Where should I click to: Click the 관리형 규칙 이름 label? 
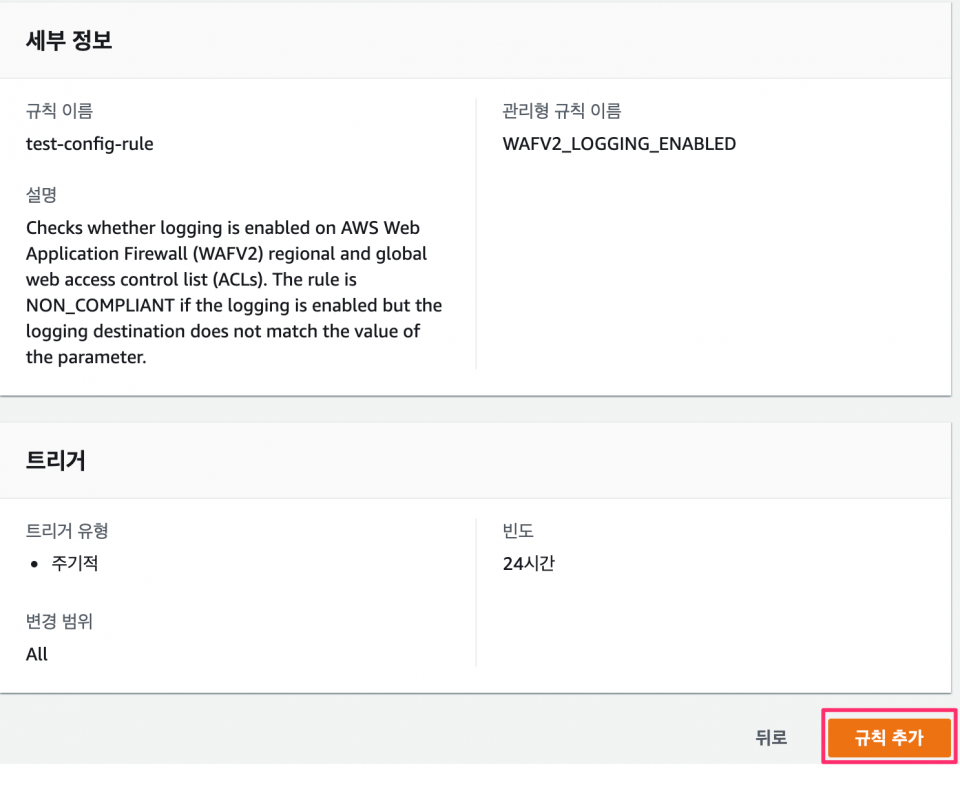[x=559, y=111]
